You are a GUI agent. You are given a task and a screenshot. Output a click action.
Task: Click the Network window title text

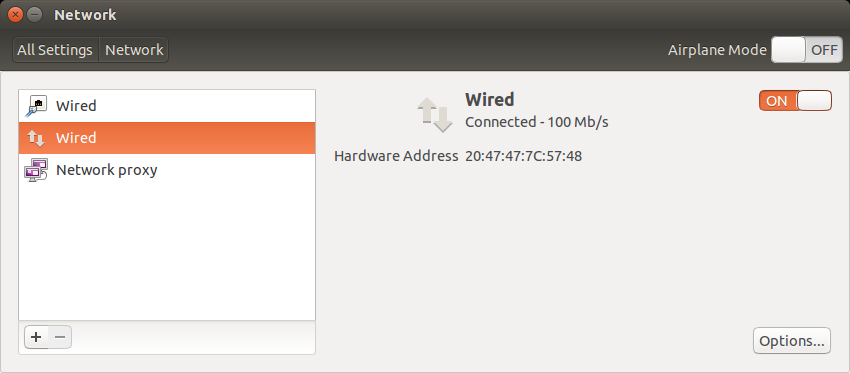pos(85,15)
